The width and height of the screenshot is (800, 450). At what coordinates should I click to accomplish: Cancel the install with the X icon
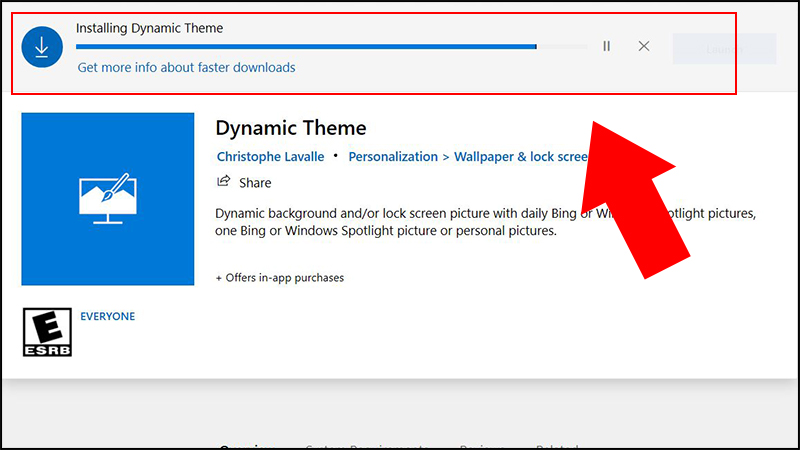click(x=644, y=46)
